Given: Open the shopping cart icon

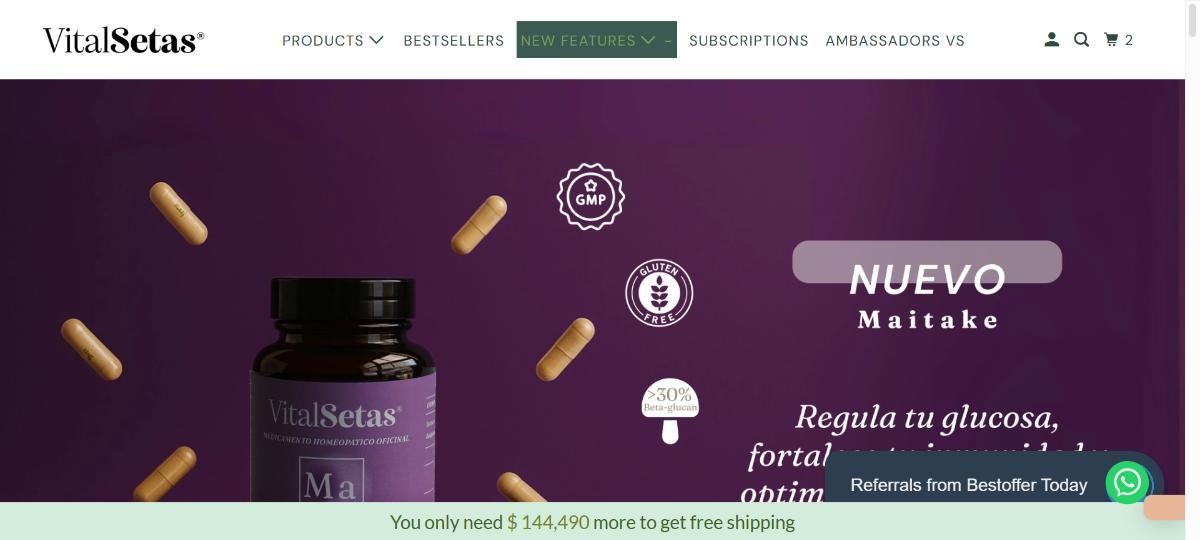Looking at the screenshot, I should tap(1111, 40).
